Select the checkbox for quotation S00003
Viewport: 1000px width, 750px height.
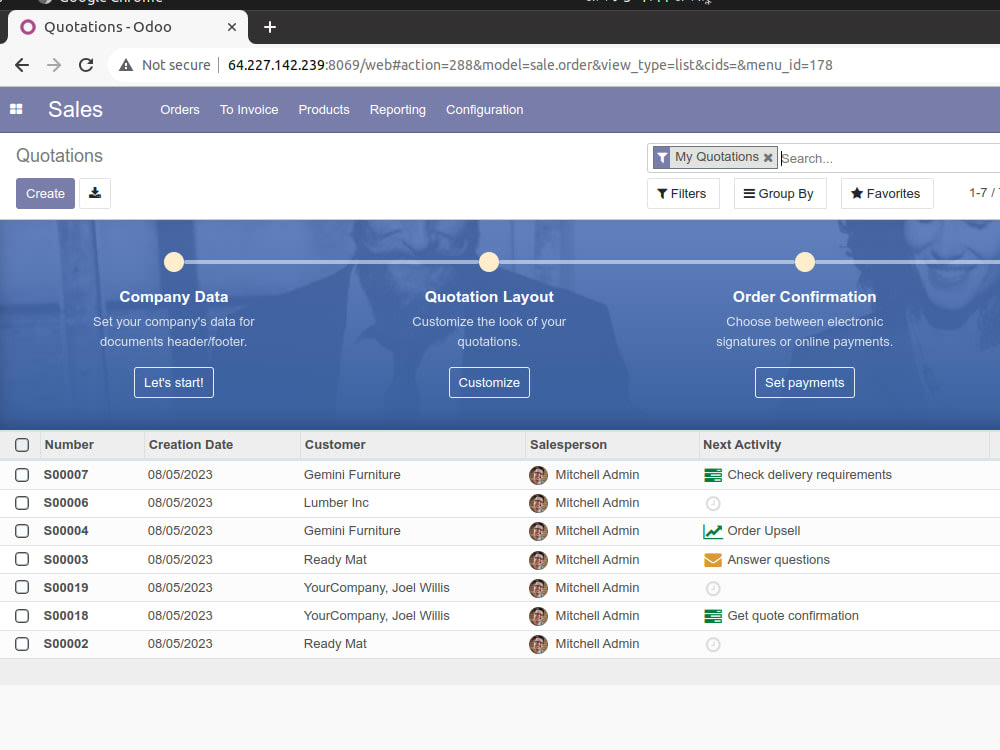(21, 559)
